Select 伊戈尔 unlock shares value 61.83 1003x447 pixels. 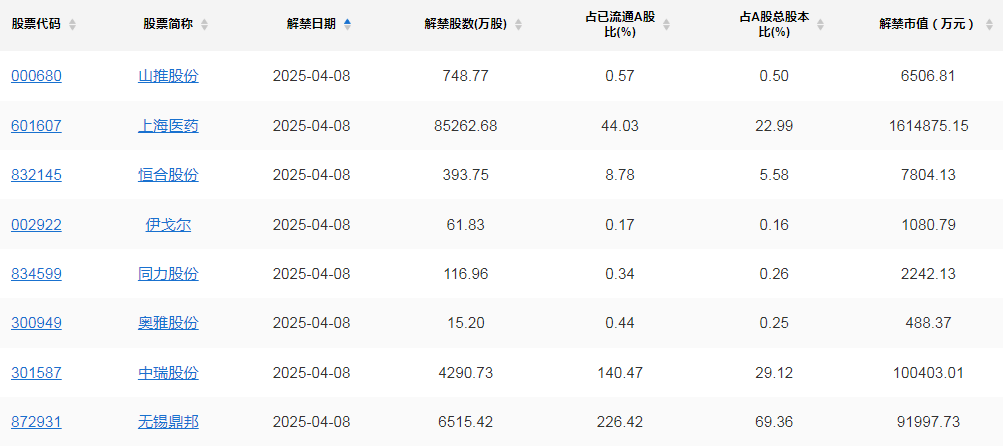465,225
